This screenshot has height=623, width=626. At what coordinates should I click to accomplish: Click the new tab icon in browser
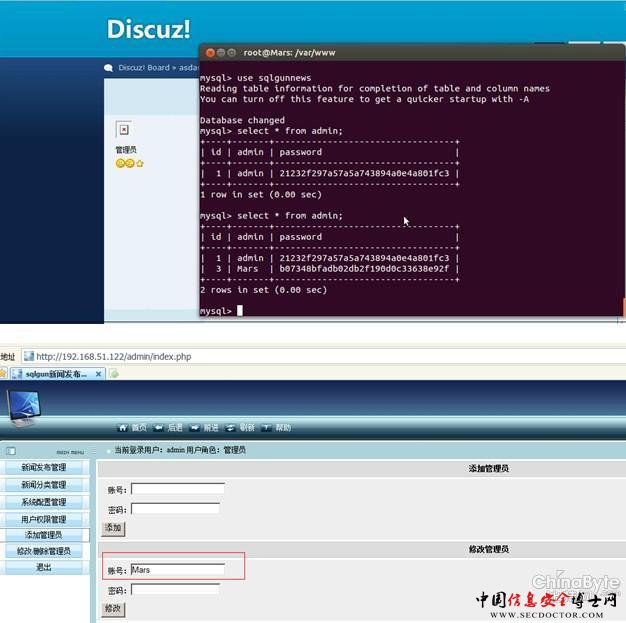pyautogui.click(x=114, y=374)
